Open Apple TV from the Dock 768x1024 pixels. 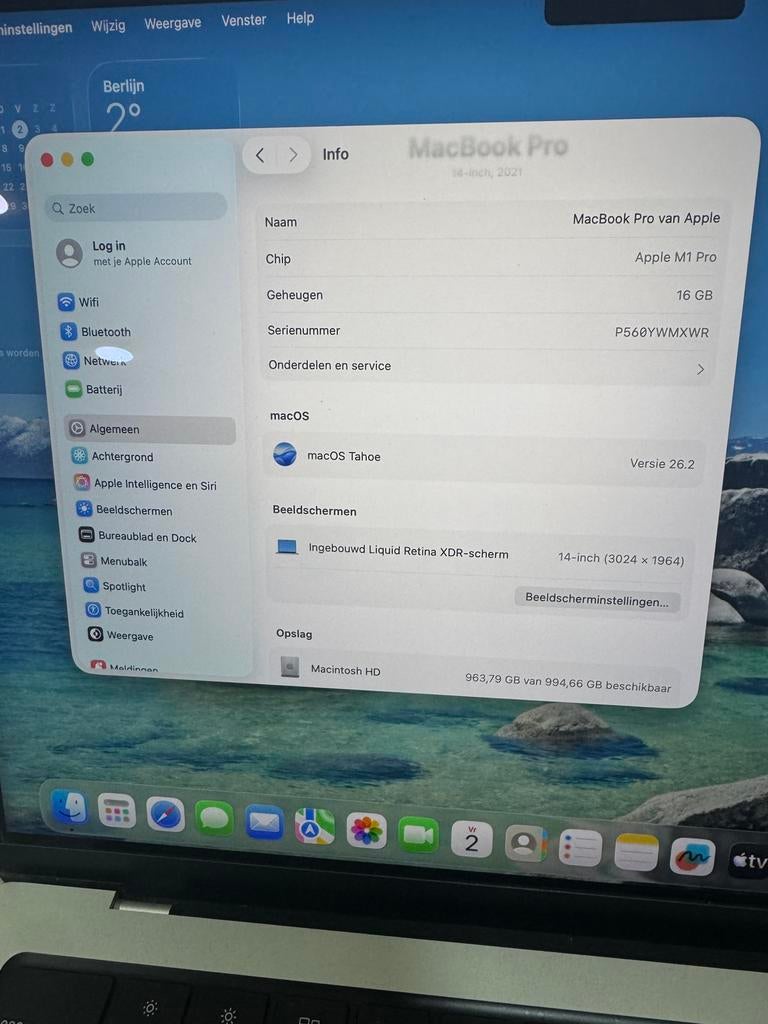748,861
